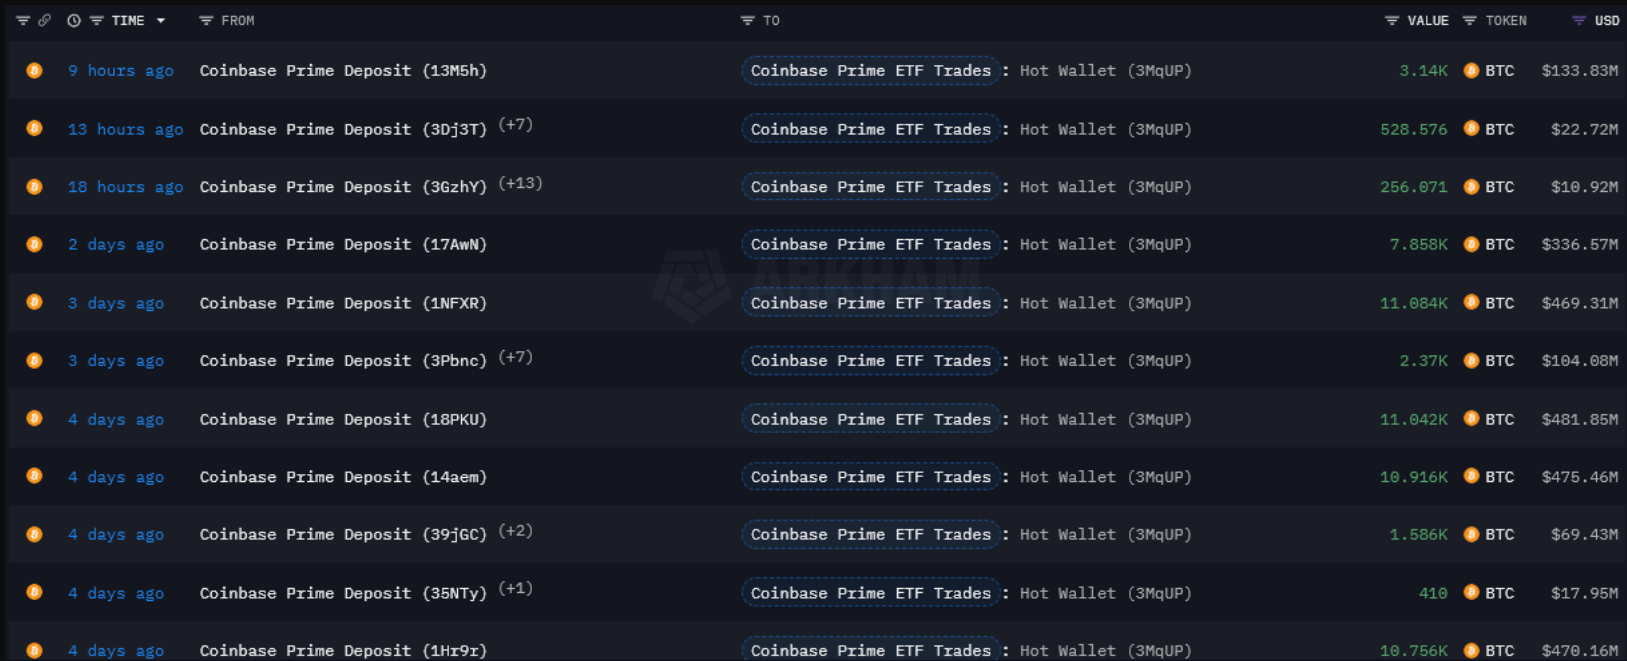Screen dimensions: 1627x661
Task: Expand the (+2) addresses next to 39jGC
Action: (x=515, y=531)
